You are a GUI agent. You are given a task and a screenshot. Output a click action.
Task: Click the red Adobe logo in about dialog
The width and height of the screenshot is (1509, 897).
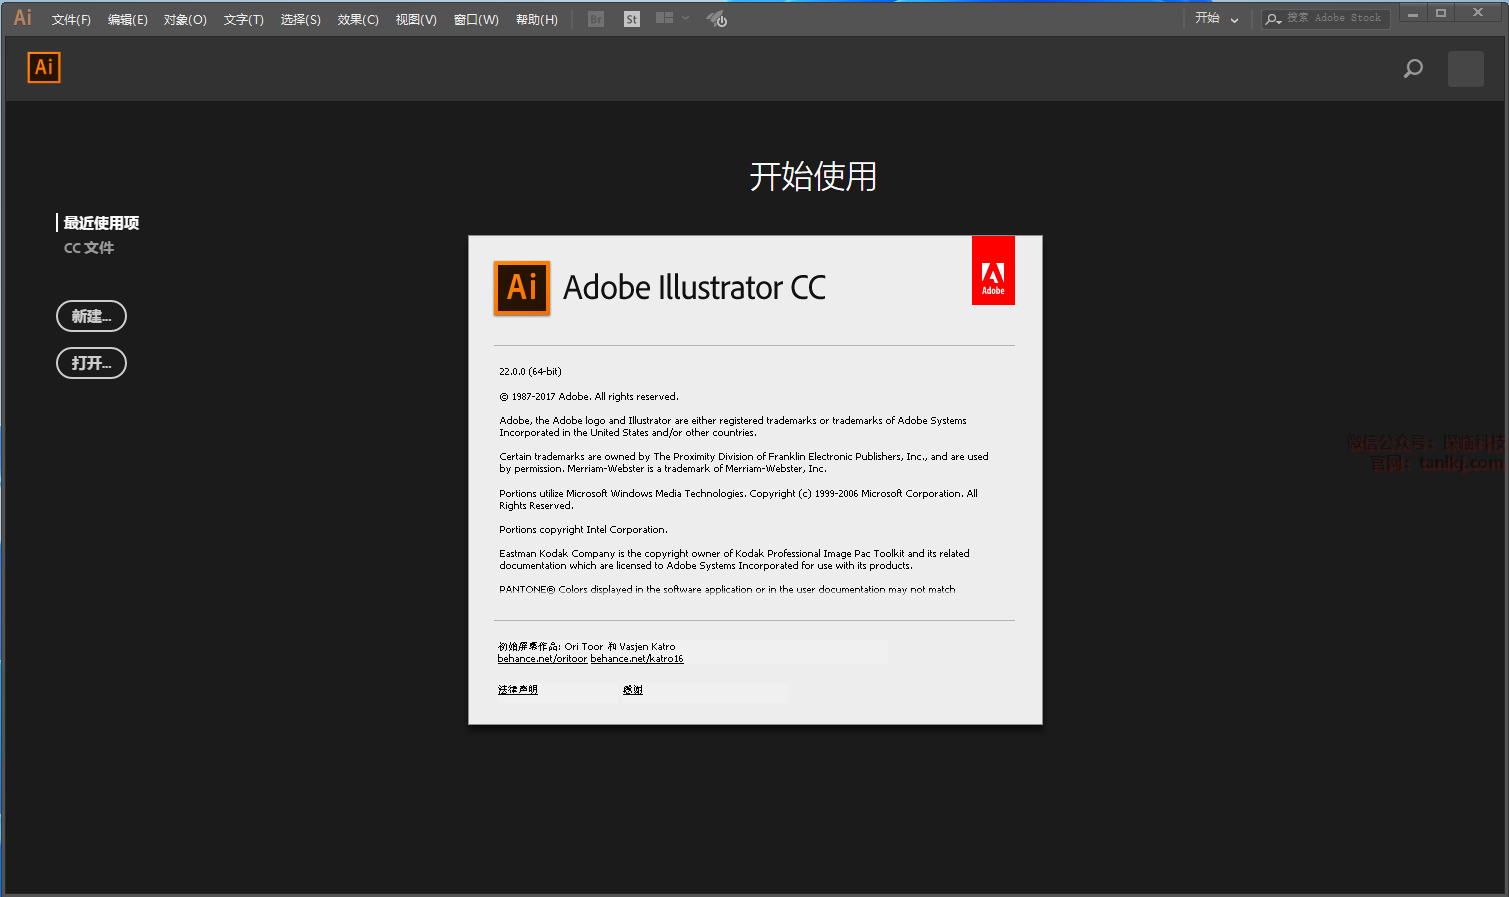pyautogui.click(x=992, y=271)
